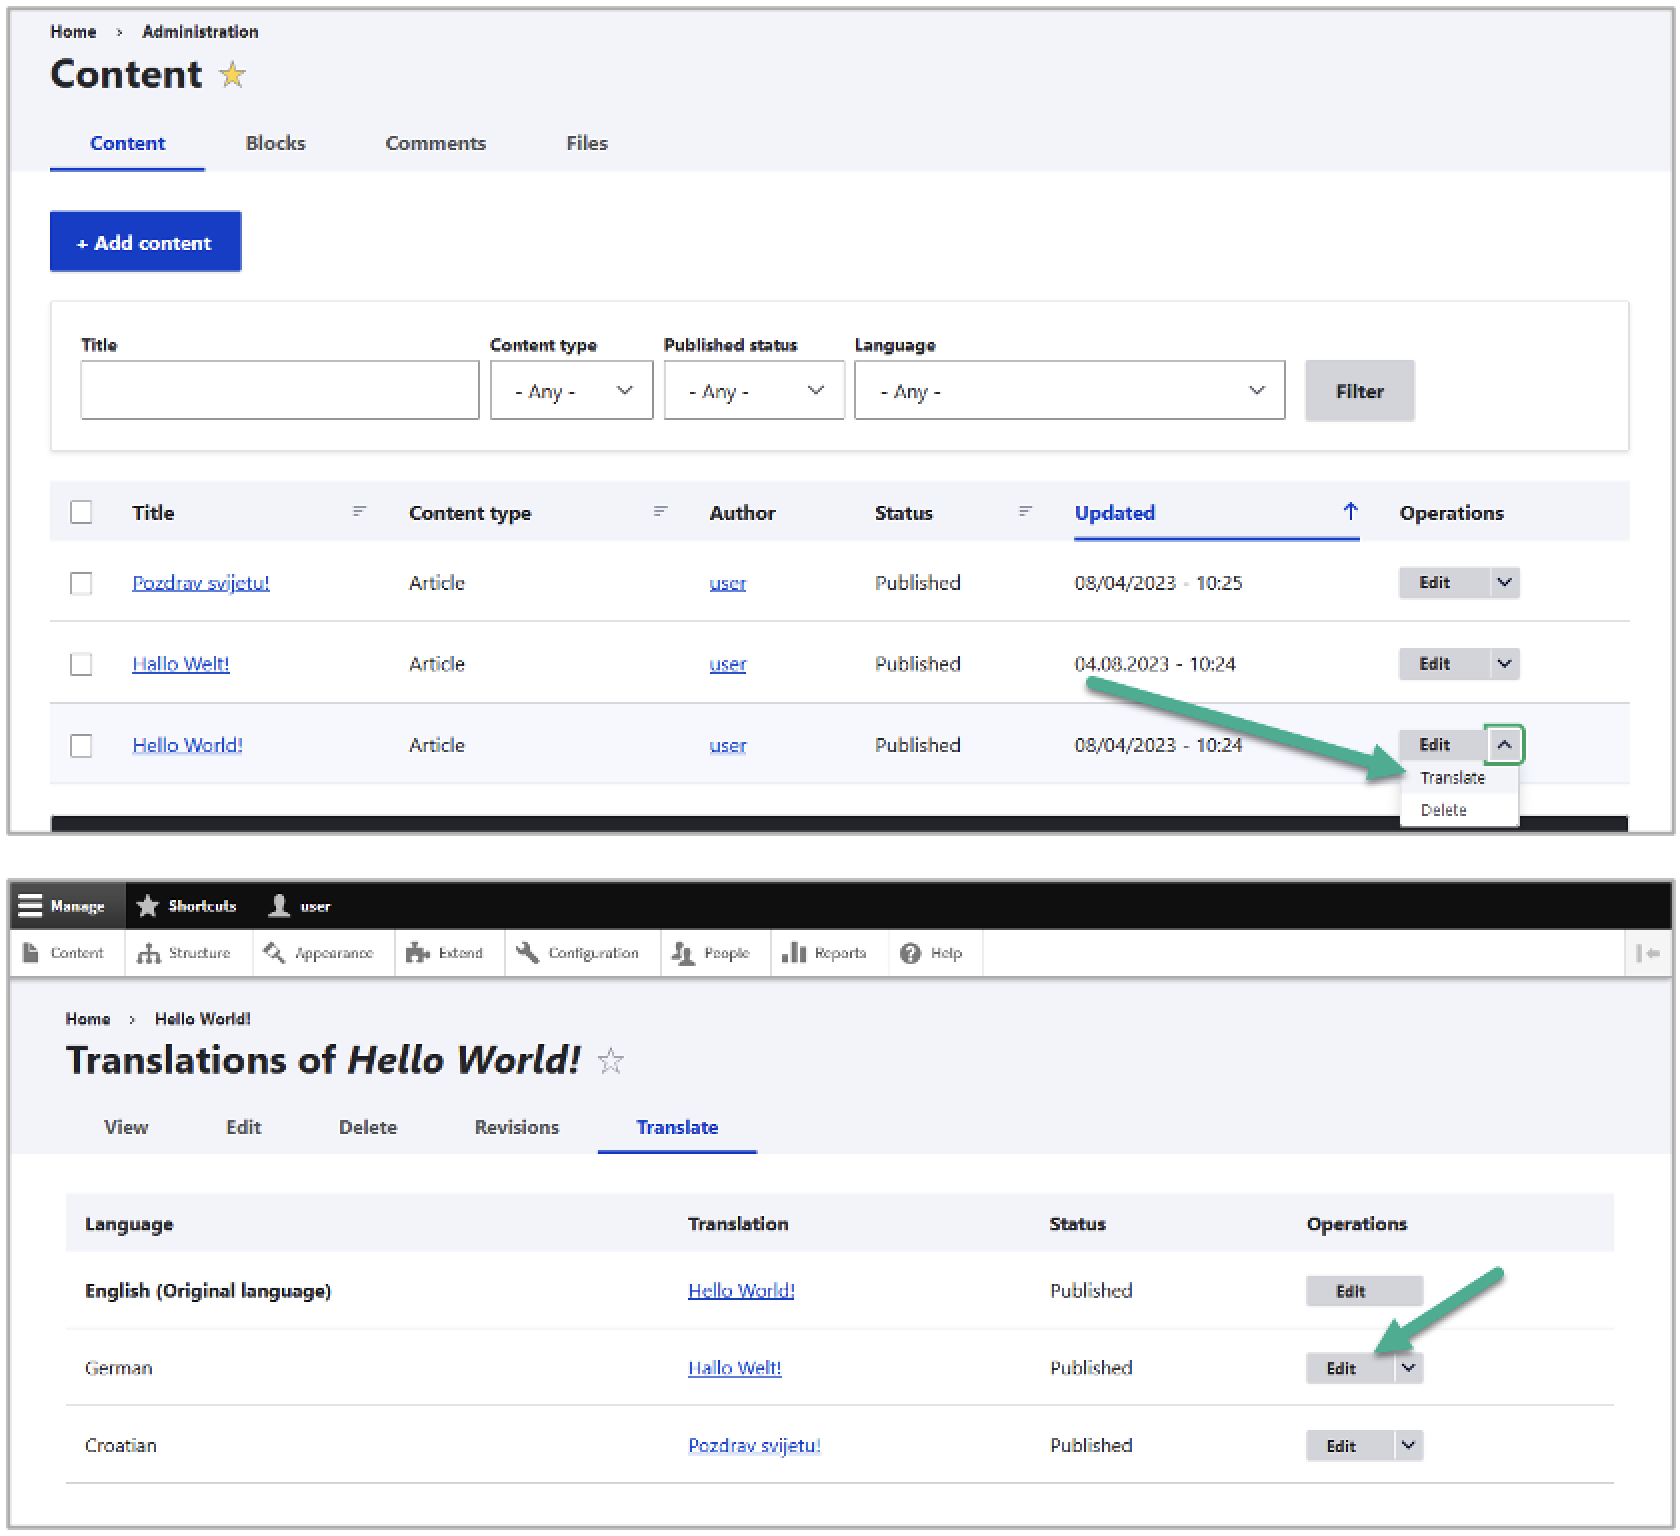Click the empty star beside Translations of Hello World!
Screen dimensions: 1680x1536
pyautogui.click(x=610, y=1060)
